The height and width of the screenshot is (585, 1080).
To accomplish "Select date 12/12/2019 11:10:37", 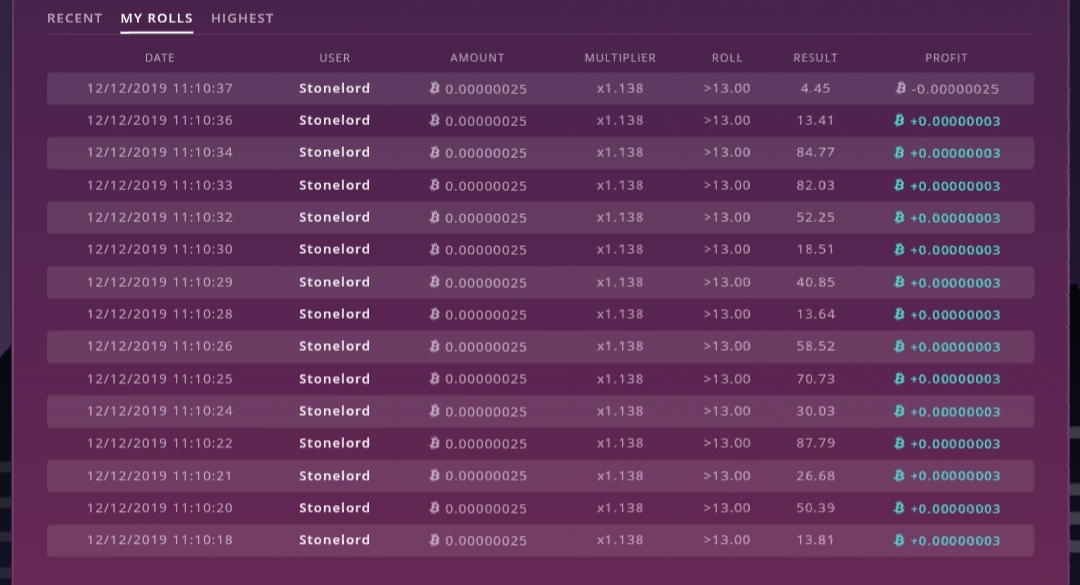I will click(x=160, y=88).
